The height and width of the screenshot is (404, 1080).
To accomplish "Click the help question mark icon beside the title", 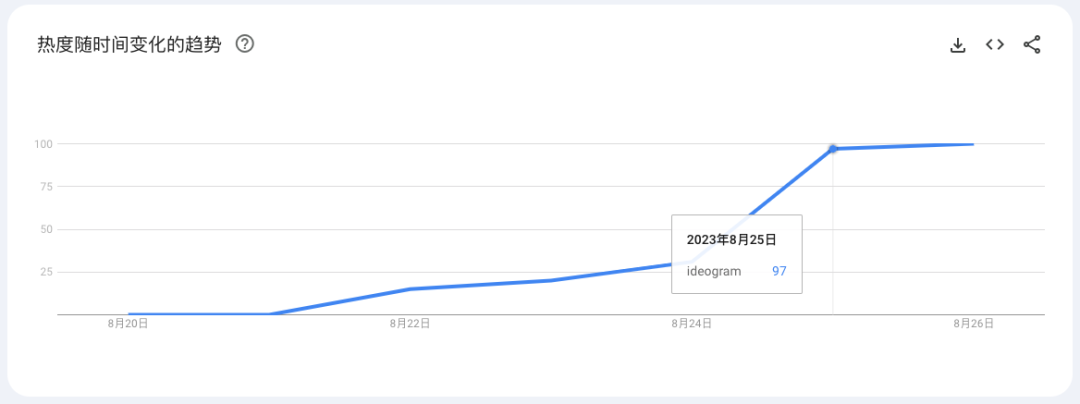I will [244, 44].
